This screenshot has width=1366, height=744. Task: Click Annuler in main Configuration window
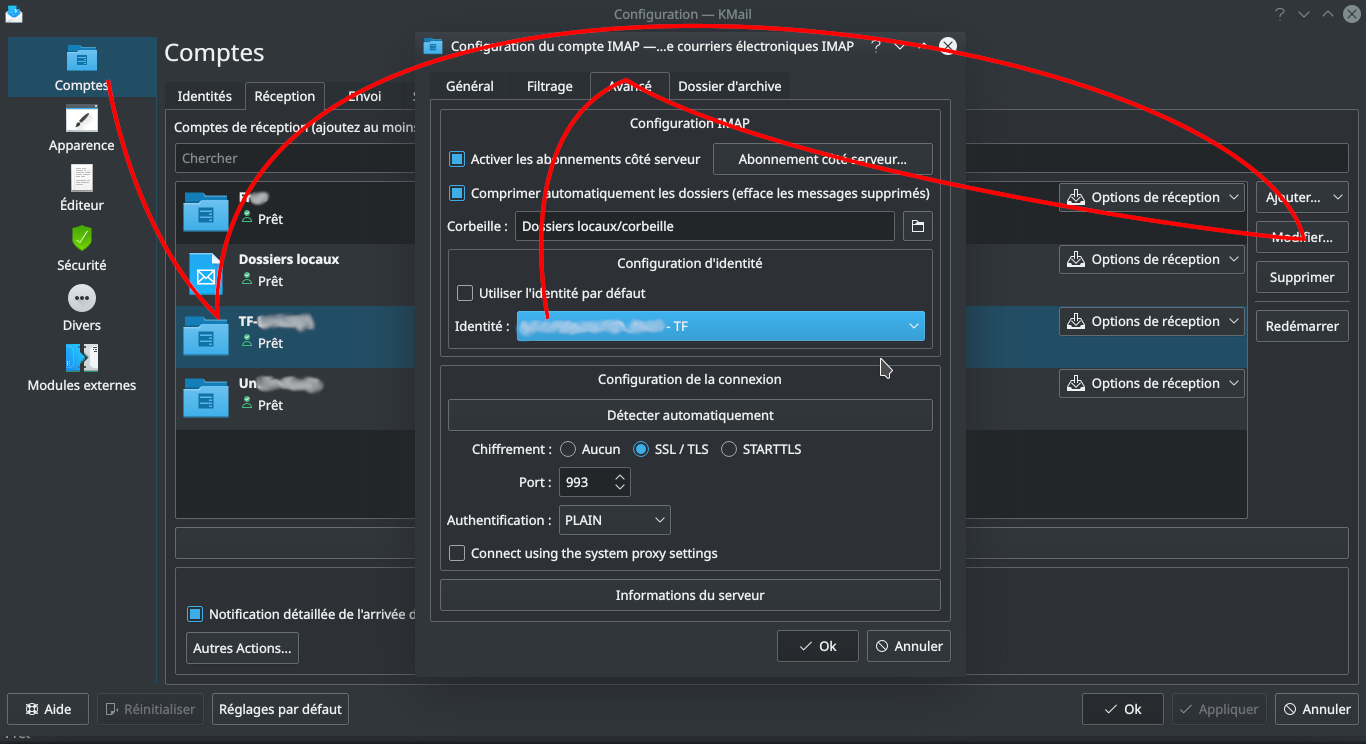tap(1317, 709)
